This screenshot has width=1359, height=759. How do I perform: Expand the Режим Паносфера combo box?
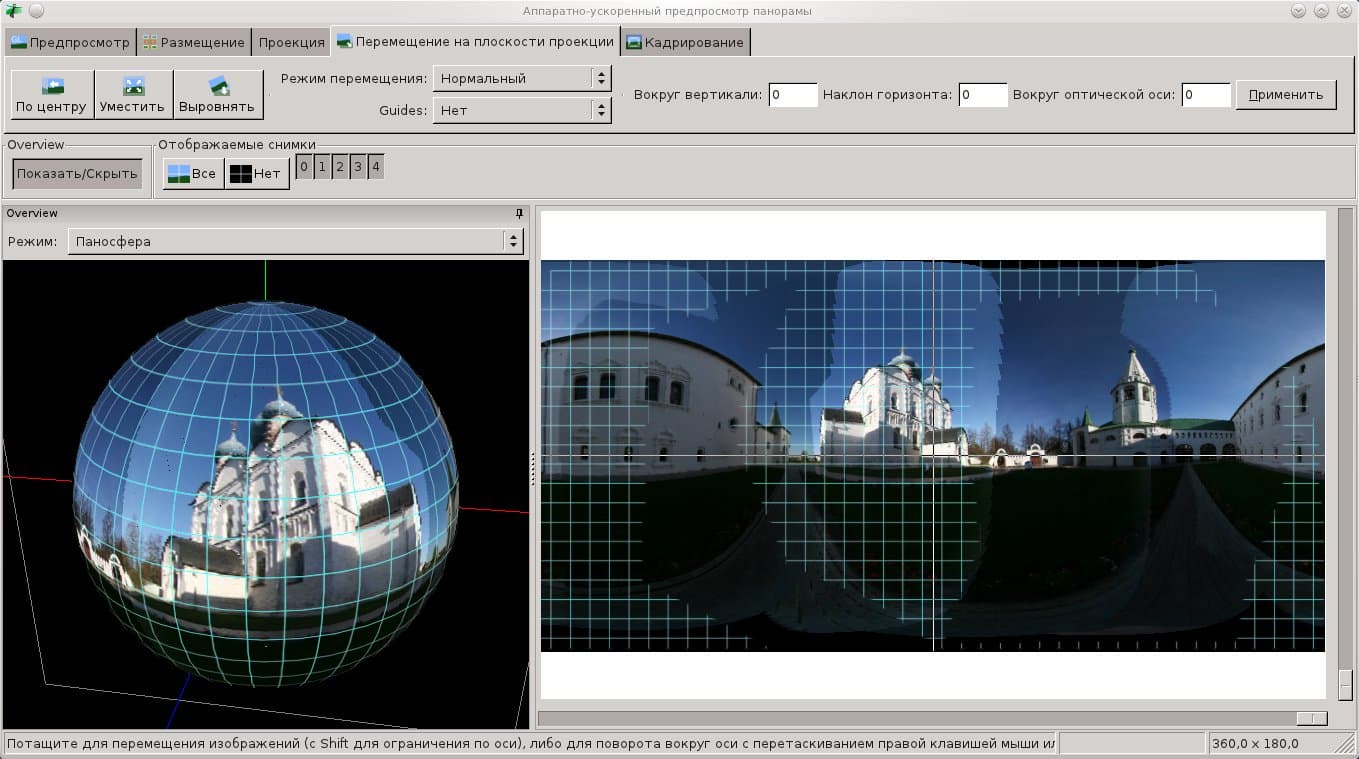tap(295, 241)
